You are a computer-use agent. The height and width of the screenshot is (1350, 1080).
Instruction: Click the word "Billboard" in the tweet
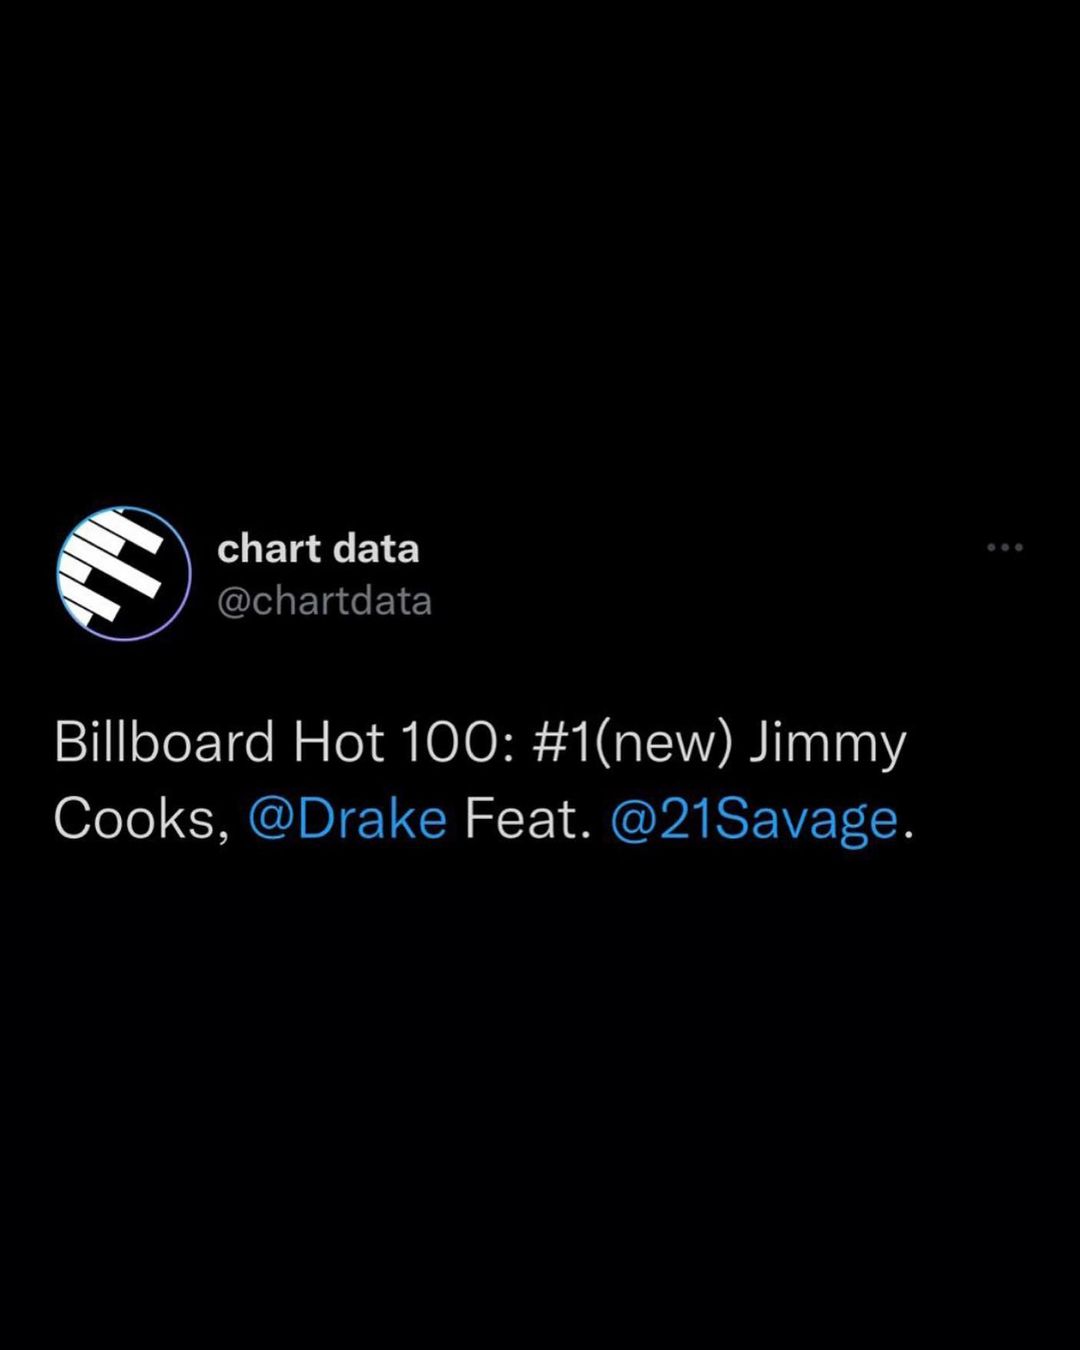pyautogui.click(x=164, y=743)
